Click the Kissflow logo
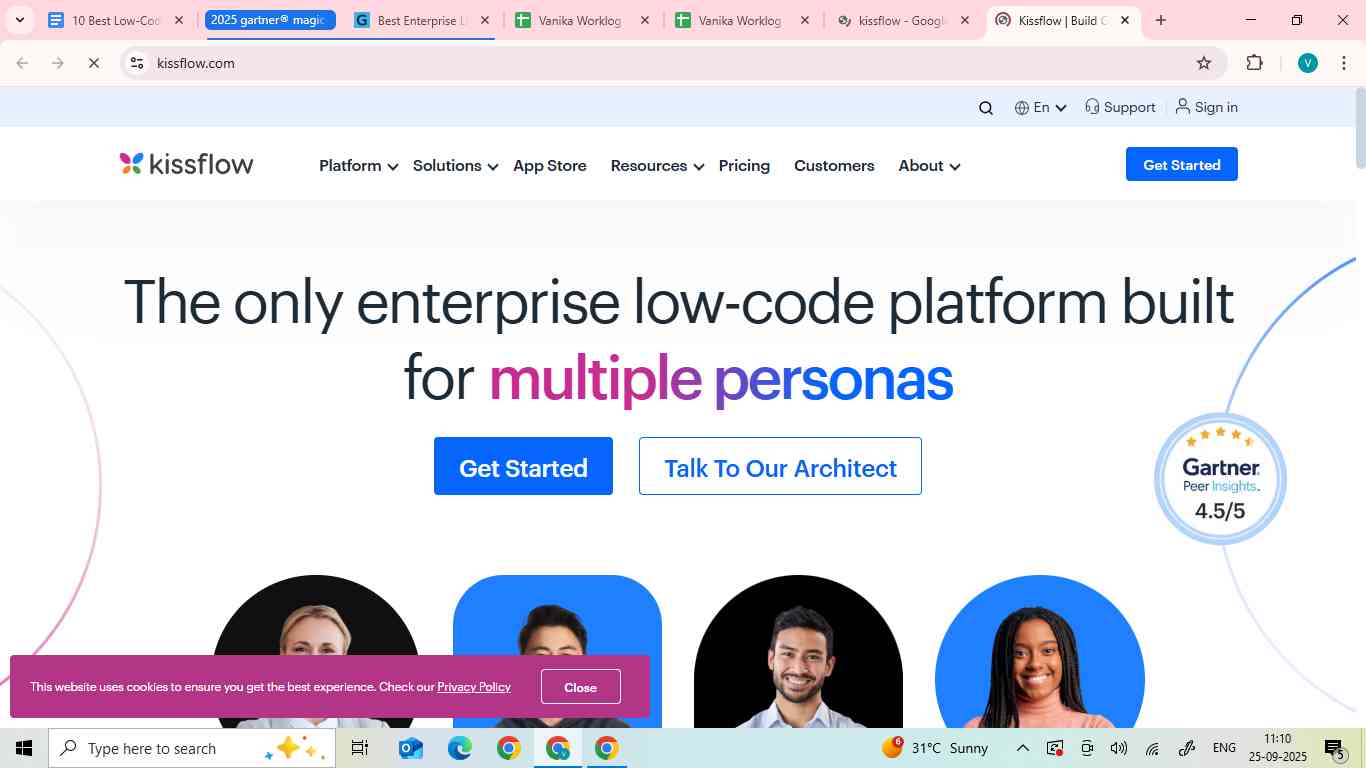This screenshot has width=1366, height=768. click(x=187, y=164)
